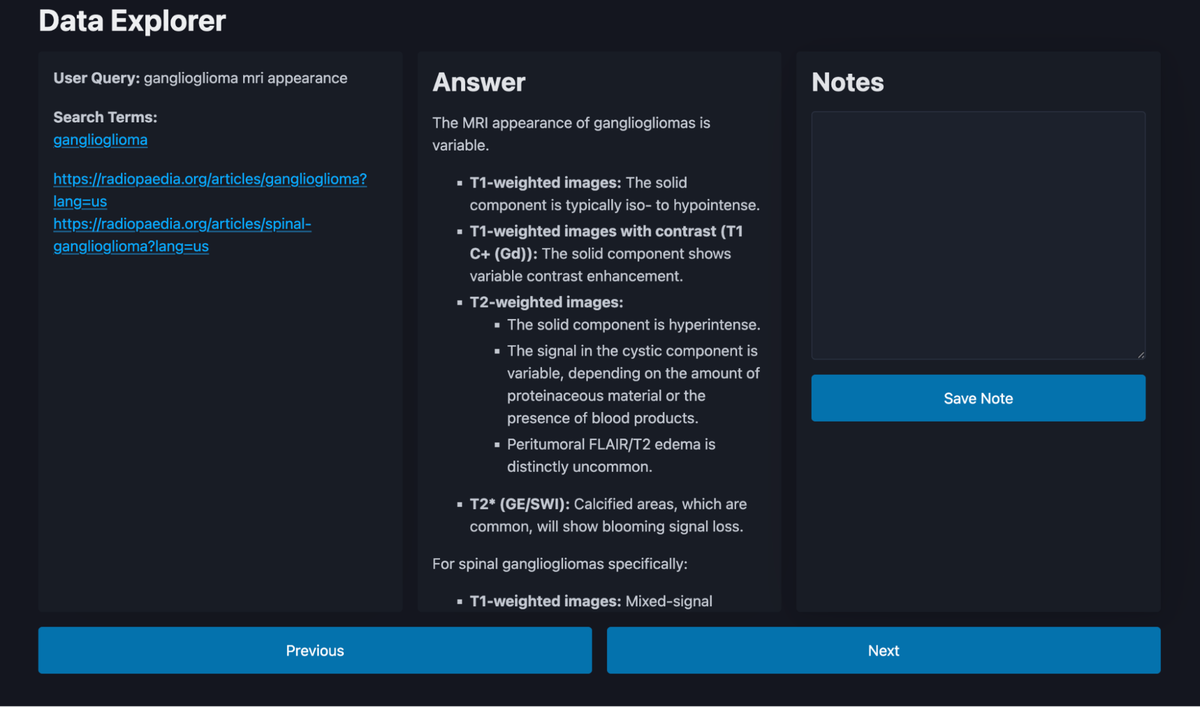The width and height of the screenshot is (1200, 707).
Task: Click the Notes textarea resize handle
Action: (1141, 353)
